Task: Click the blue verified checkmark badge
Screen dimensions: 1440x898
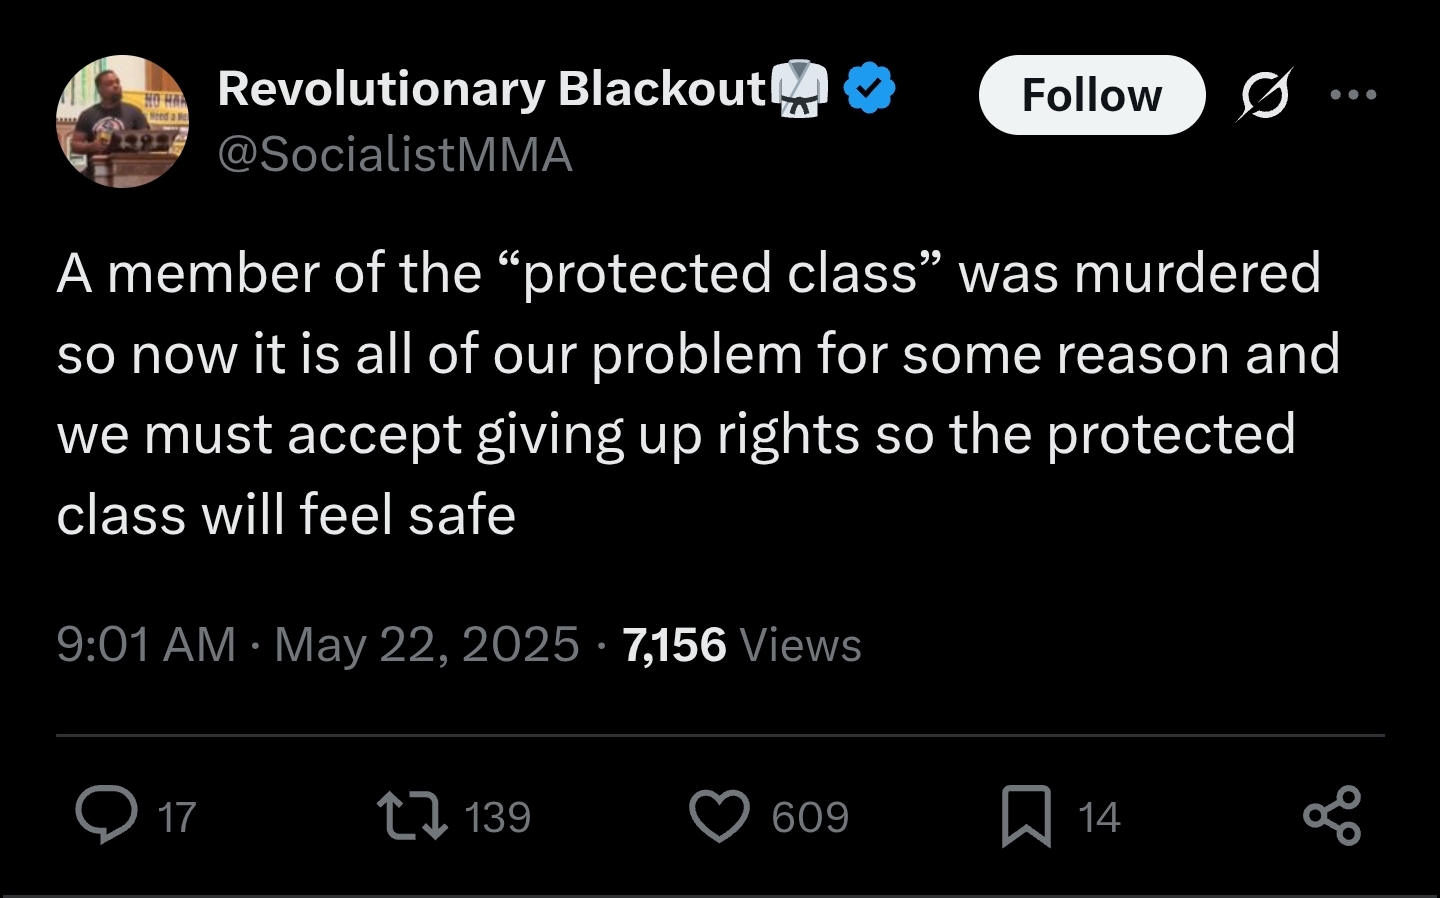Action: tap(870, 87)
